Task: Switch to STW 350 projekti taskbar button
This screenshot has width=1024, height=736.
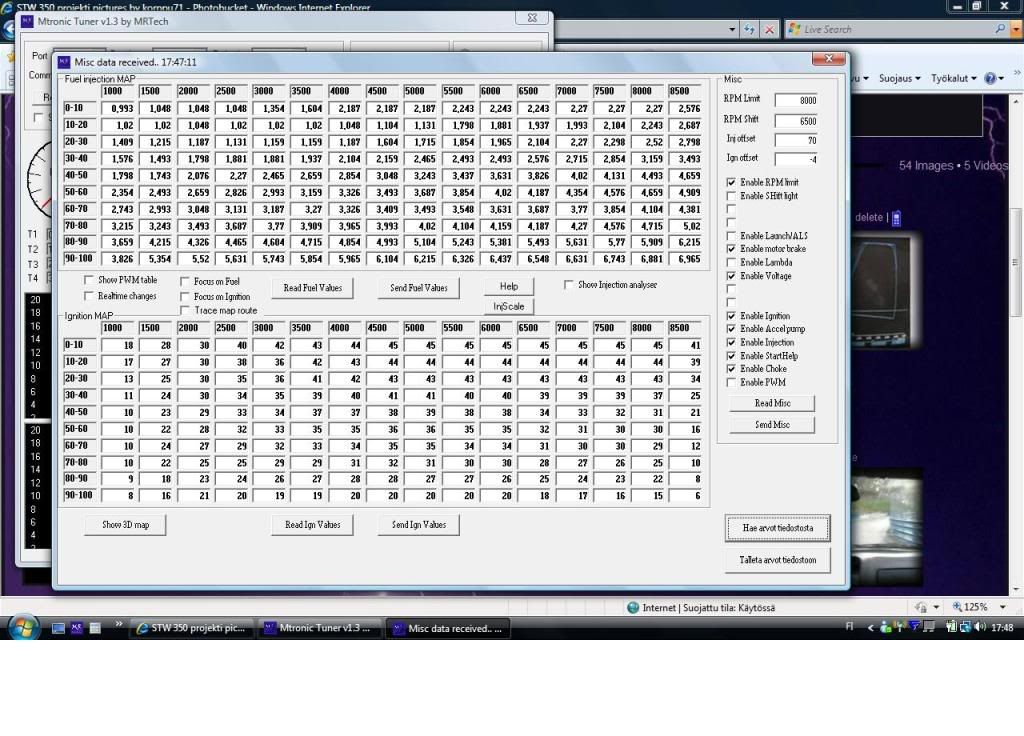Action: point(192,628)
